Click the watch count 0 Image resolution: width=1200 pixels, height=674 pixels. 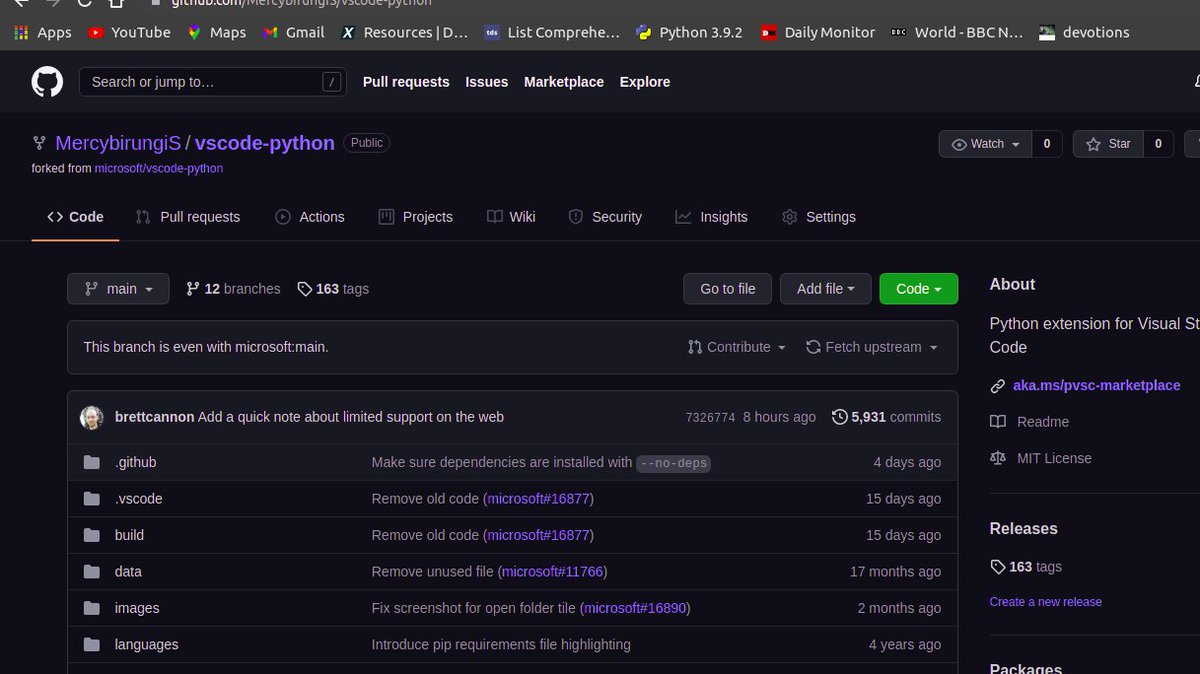[1046, 144]
